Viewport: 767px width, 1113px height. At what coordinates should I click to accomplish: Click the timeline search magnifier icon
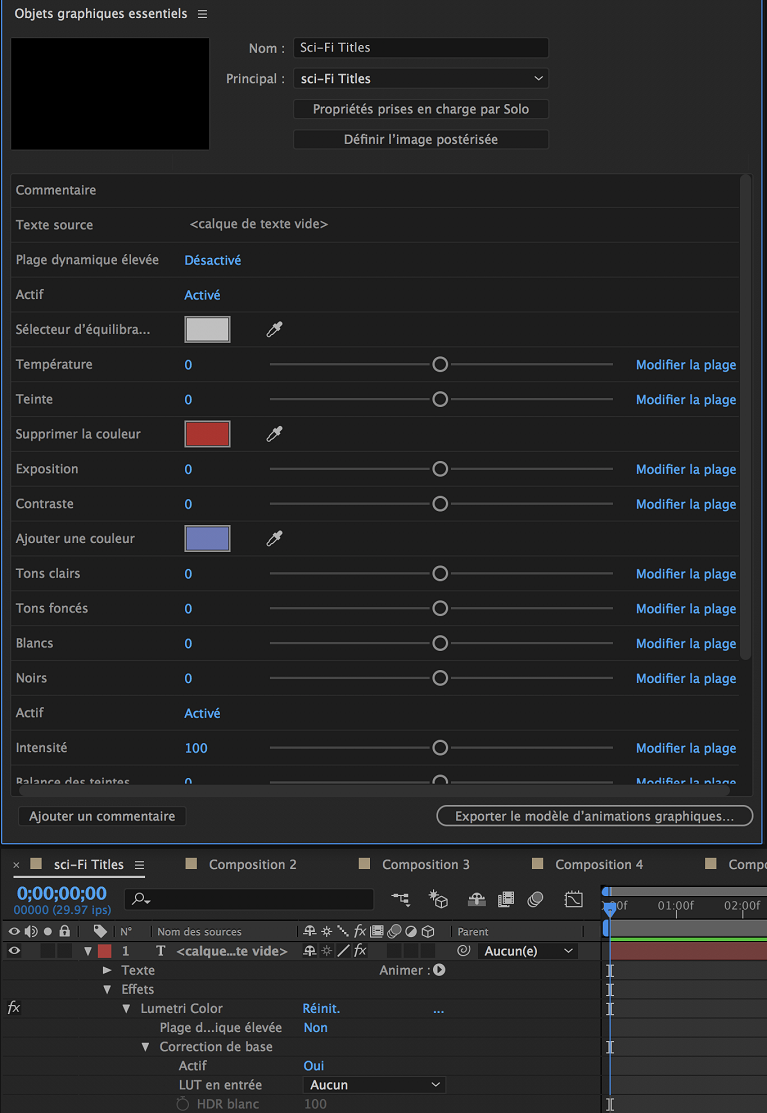point(140,899)
